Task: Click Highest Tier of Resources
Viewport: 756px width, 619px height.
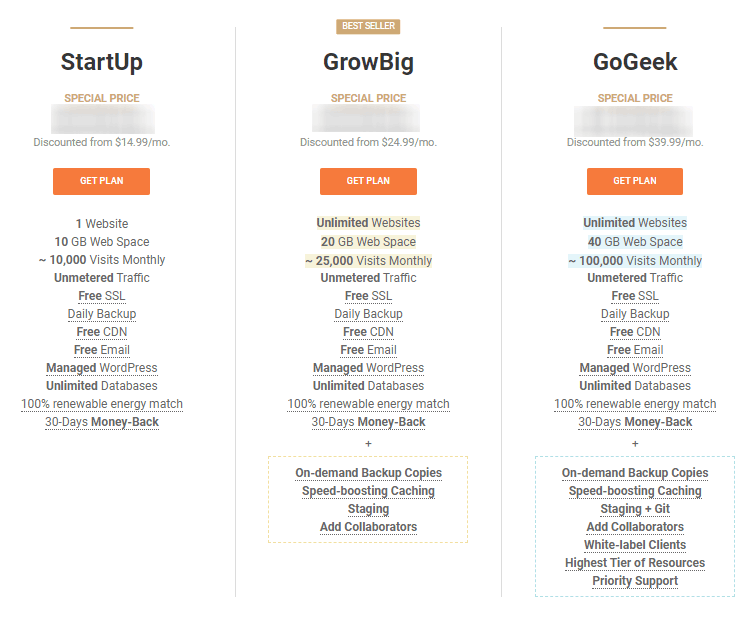Action: pos(635,563)
